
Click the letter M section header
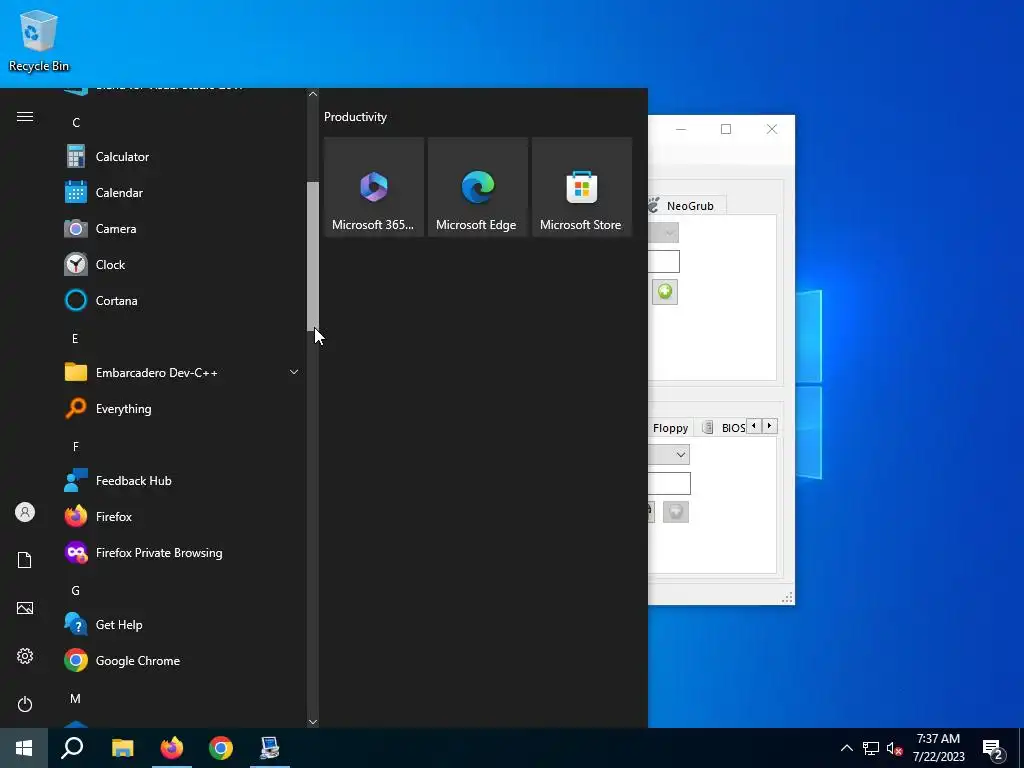click(76, 699)
